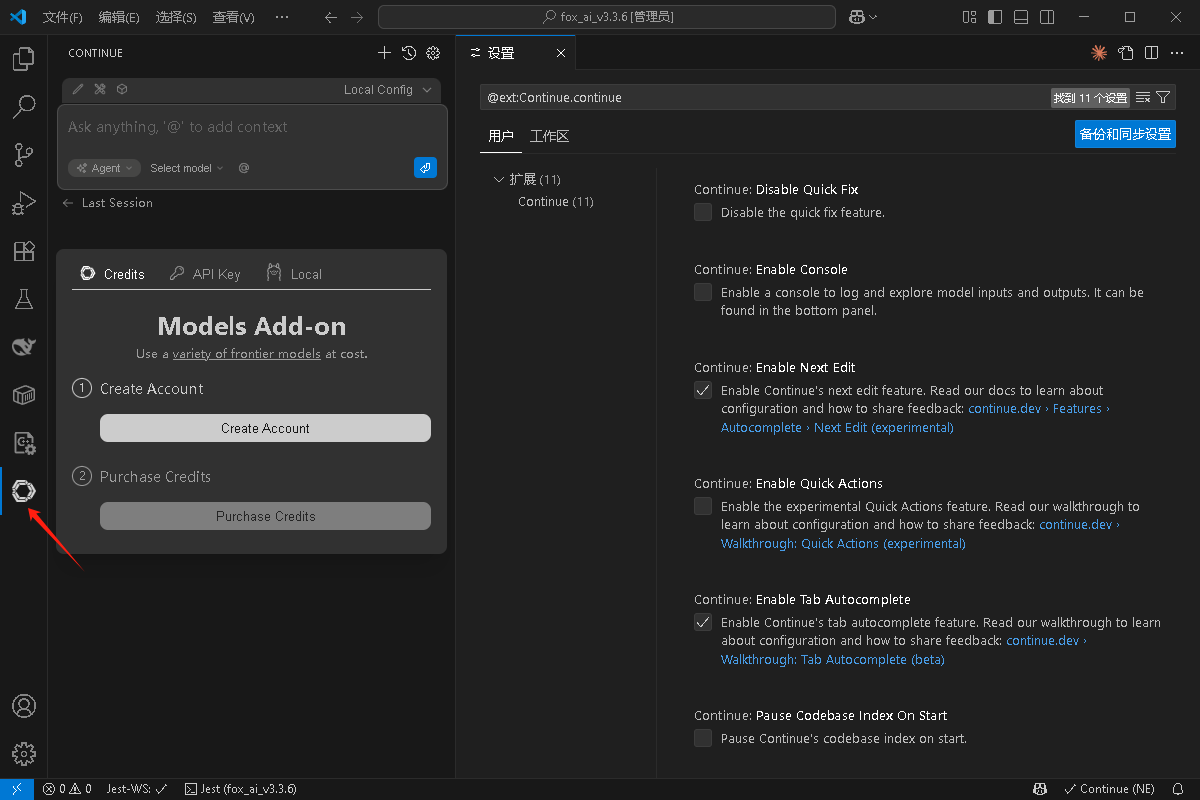Open the Testing flask icon
This screenshot has width=1200, height=800.
pos(24,299)
